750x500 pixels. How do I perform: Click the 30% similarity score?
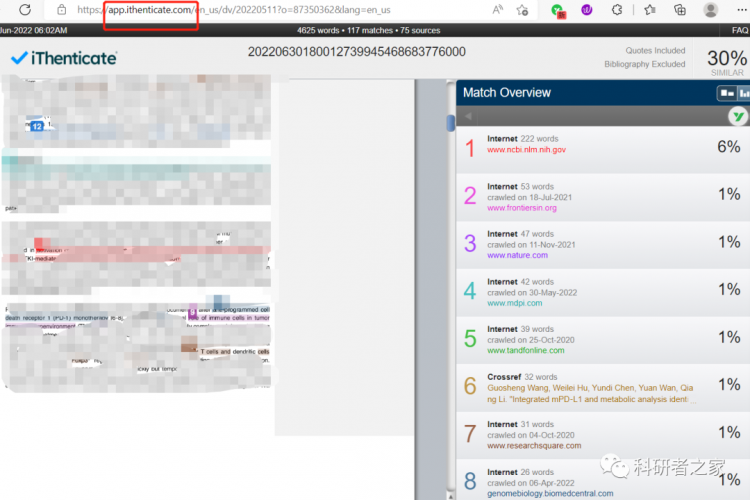click(727, 58)
